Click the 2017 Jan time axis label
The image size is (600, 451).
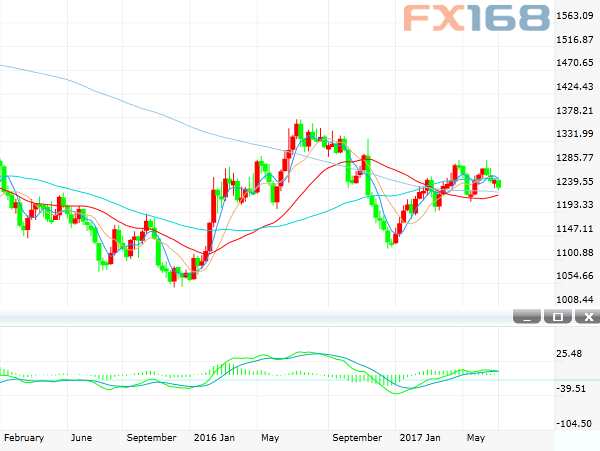[420, 438]
